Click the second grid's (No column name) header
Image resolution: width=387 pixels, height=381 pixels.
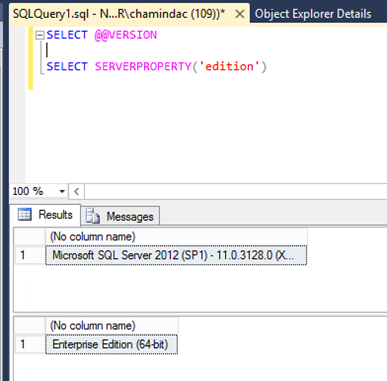(x=111, y=326)
